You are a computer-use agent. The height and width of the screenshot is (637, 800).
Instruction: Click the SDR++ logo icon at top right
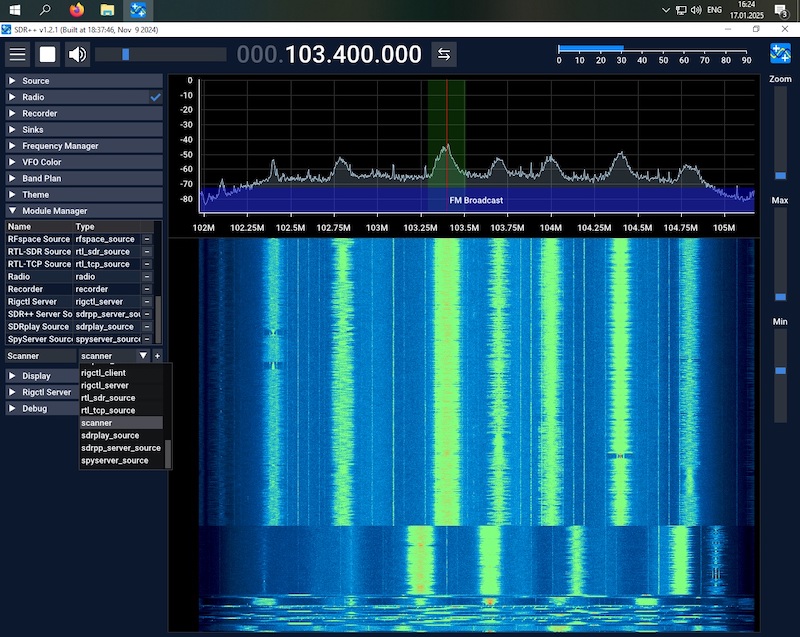780,53
